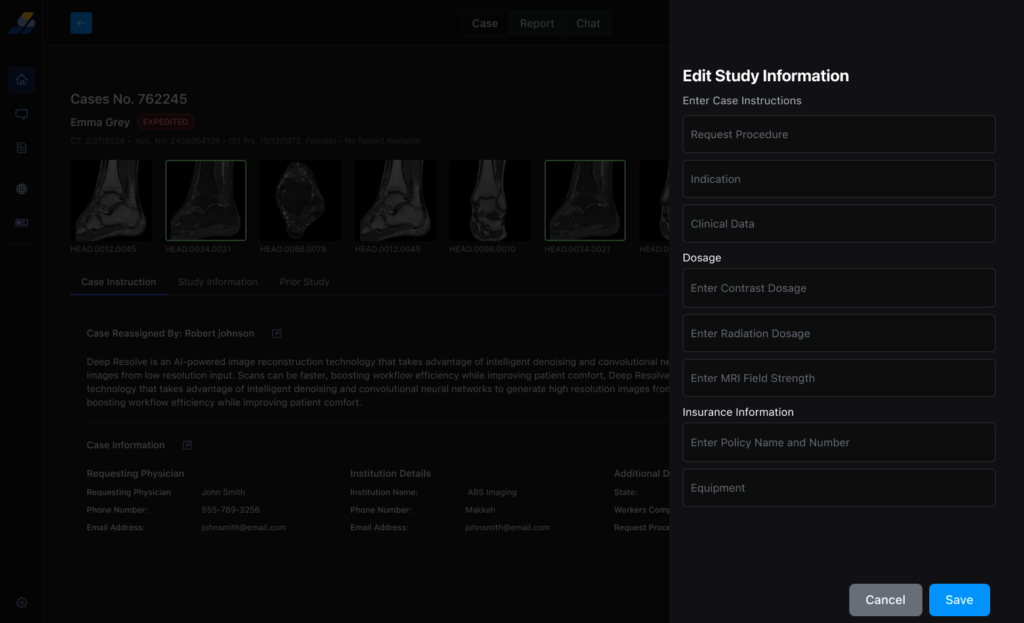This screenshot has width=1024, height=623.
Task: Open the Prior Study tab
Action: 304,282
